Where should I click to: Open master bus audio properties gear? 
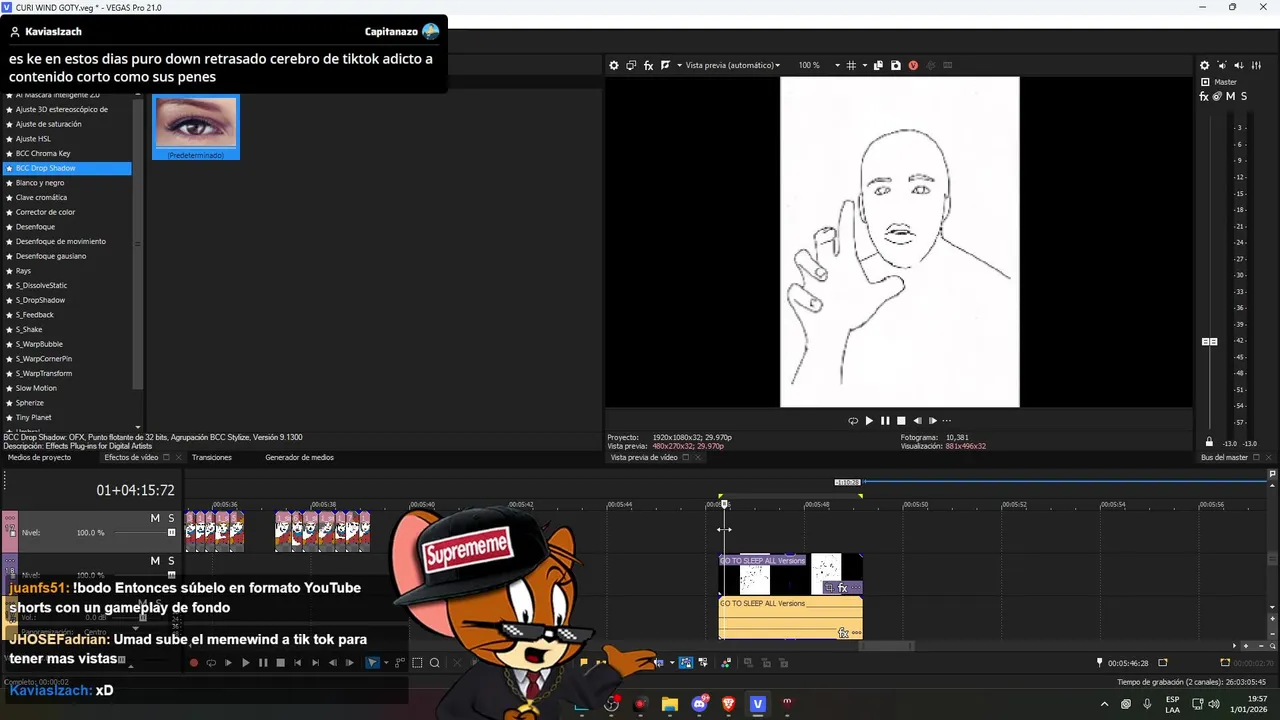click(x=1204, y=65)
